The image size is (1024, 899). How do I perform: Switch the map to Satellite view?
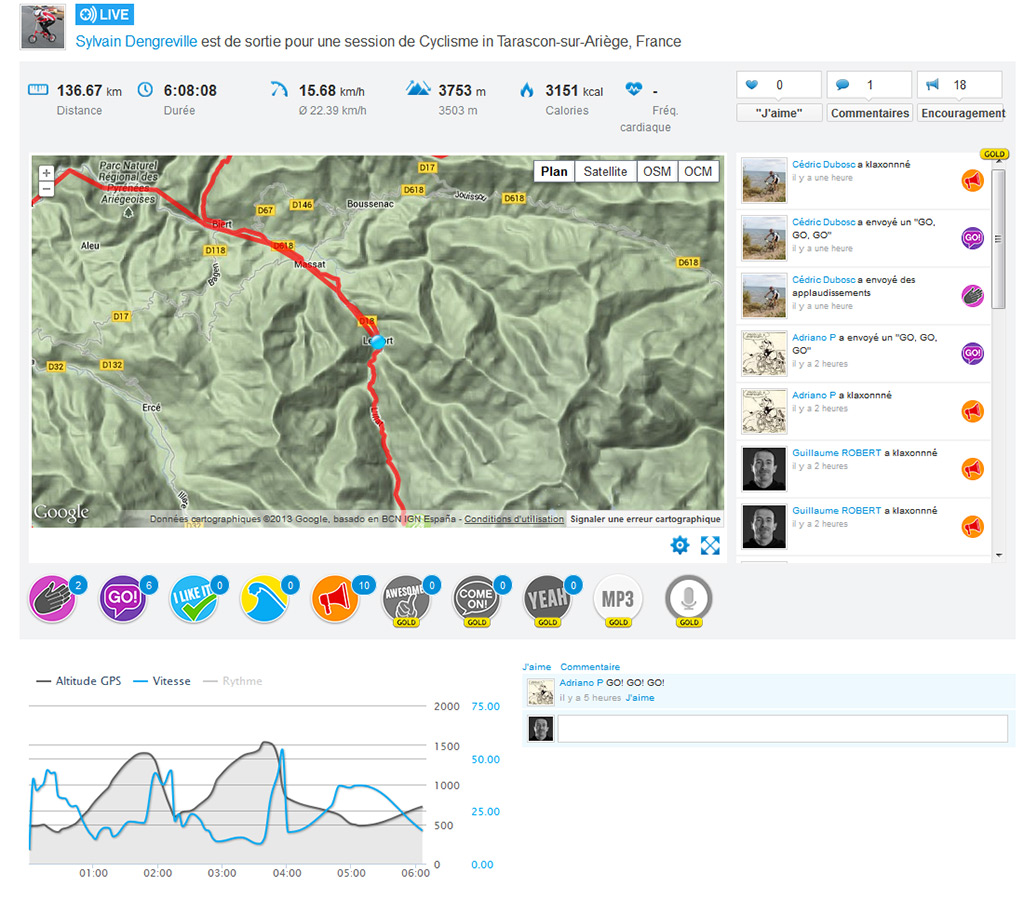click(x=605, y=171)
